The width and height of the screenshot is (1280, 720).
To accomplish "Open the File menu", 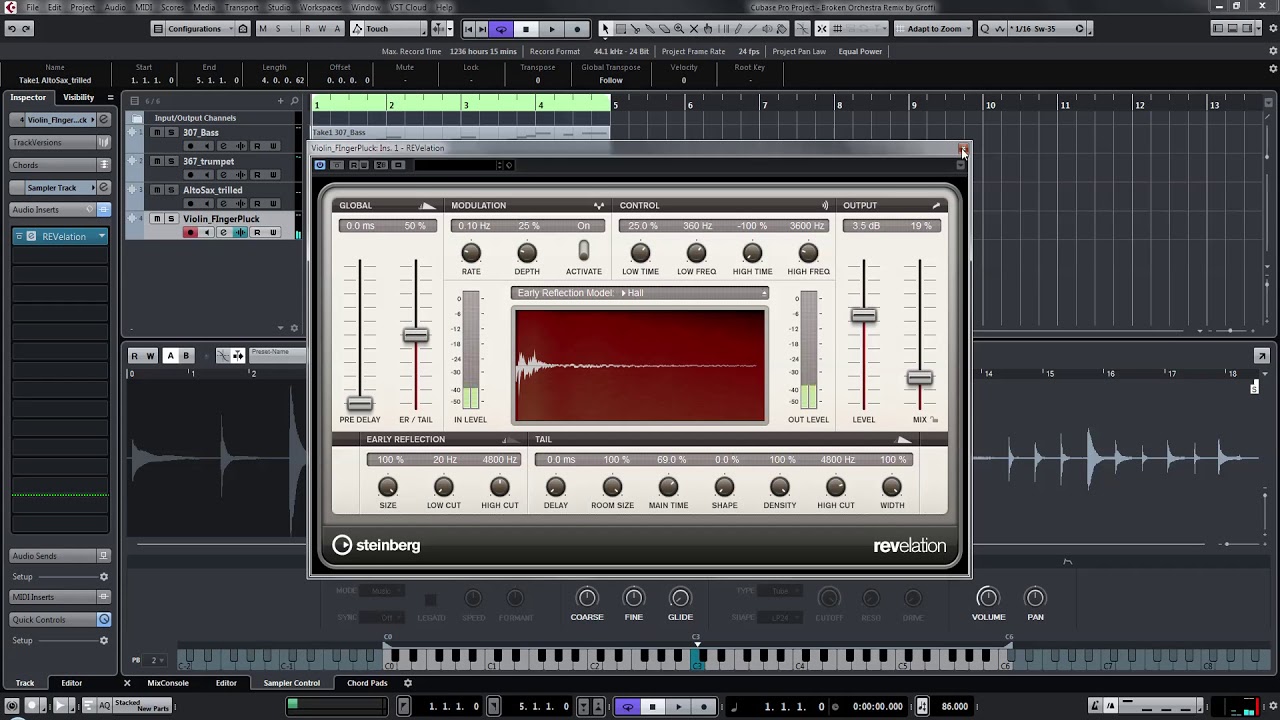I will point(33,7).
